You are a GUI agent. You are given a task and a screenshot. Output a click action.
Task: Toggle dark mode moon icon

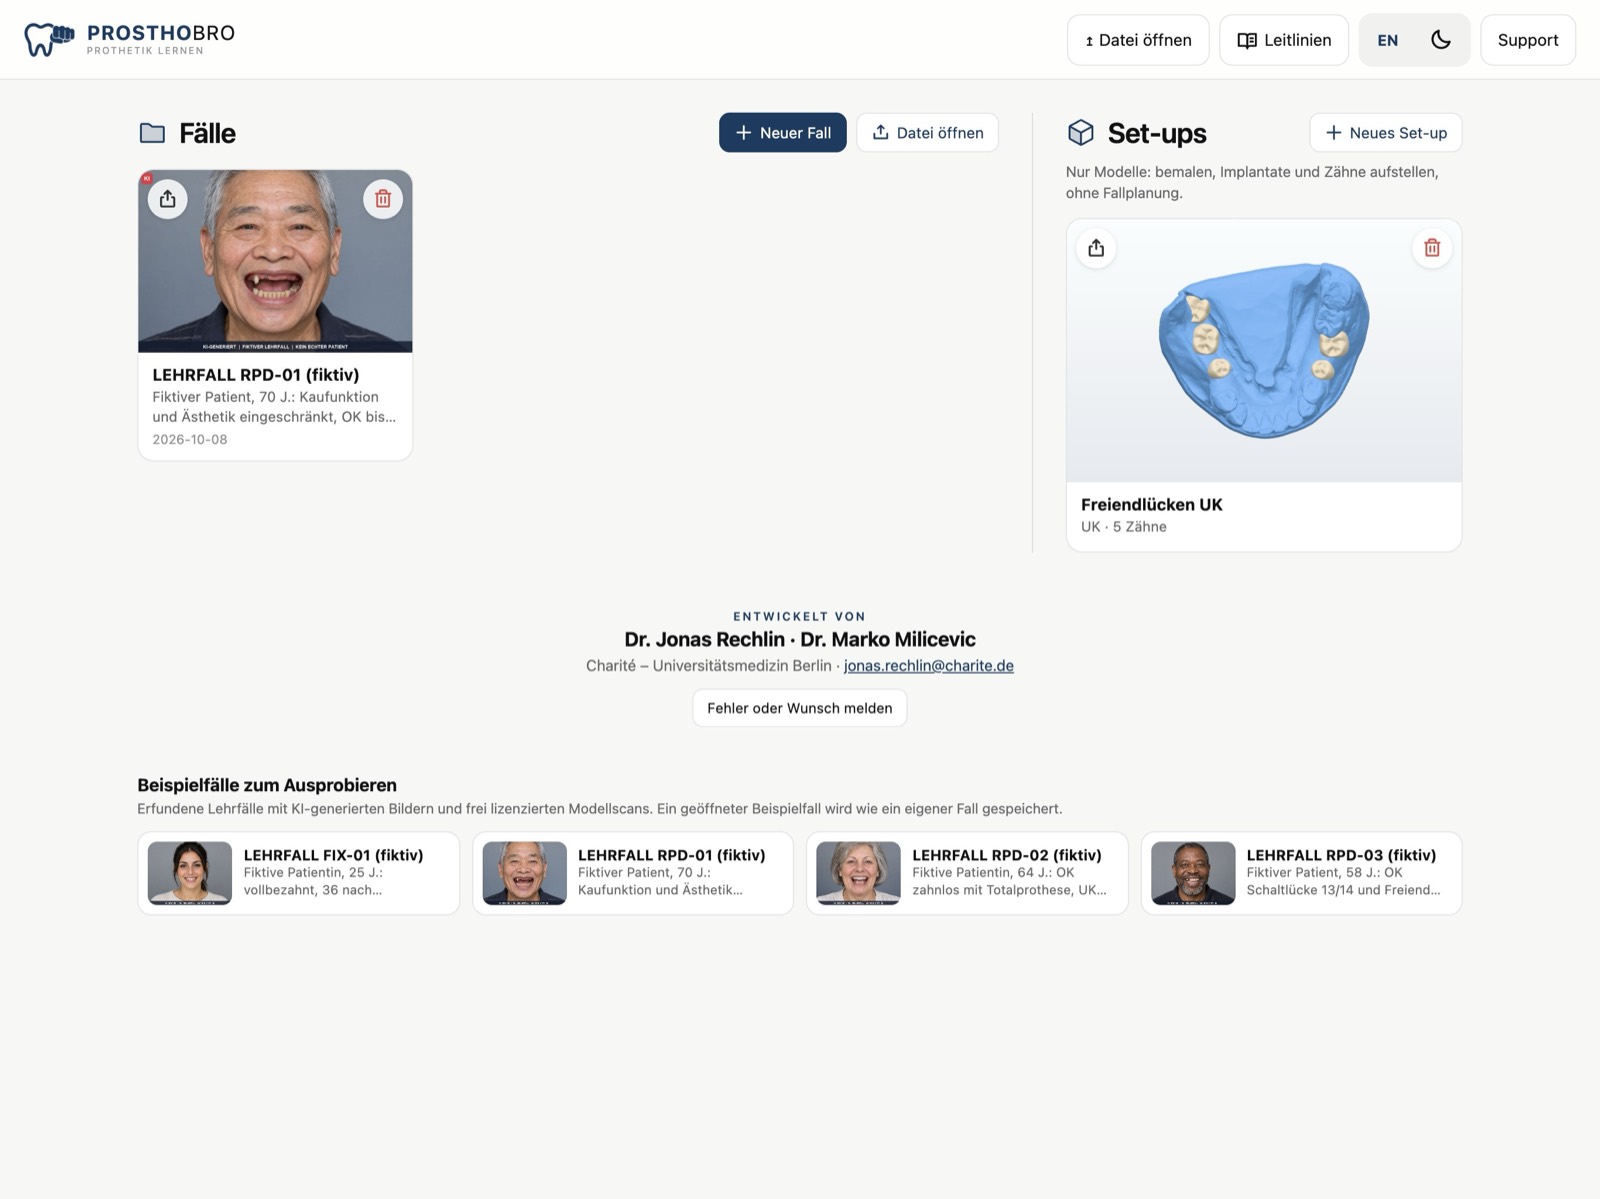1441,40
